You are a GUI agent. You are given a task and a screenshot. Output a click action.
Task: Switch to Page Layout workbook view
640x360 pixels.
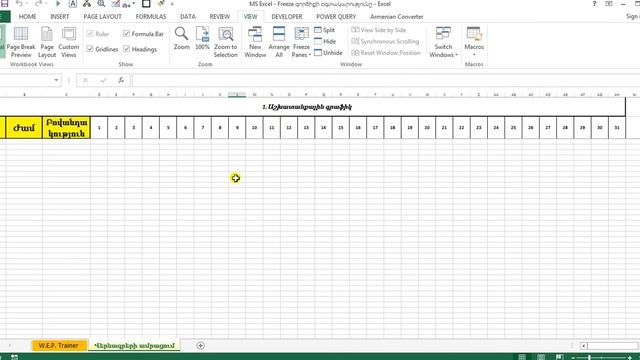[47, 42]
